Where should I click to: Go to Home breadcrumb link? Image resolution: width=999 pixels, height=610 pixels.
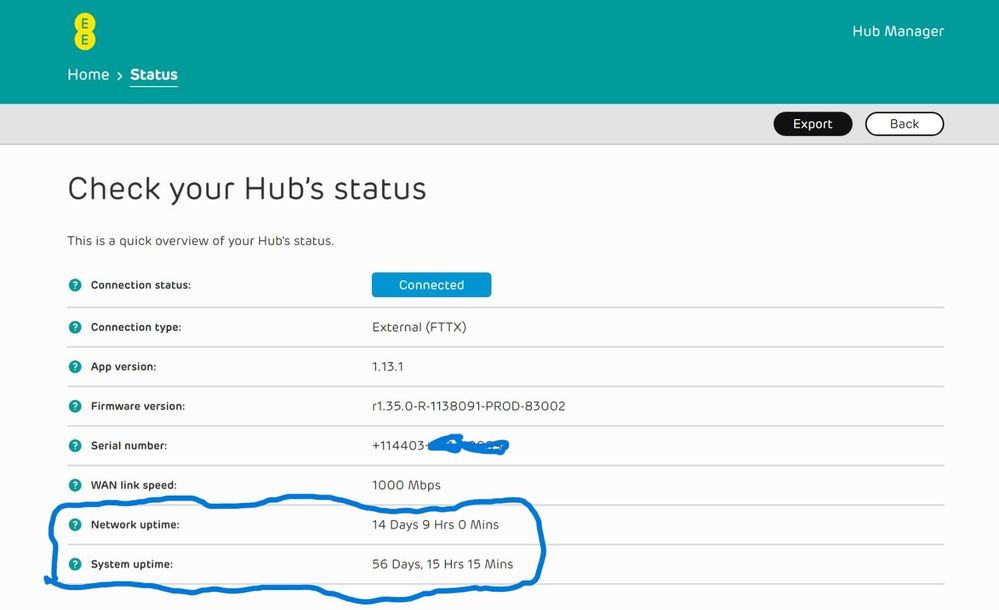pos(89,75)
